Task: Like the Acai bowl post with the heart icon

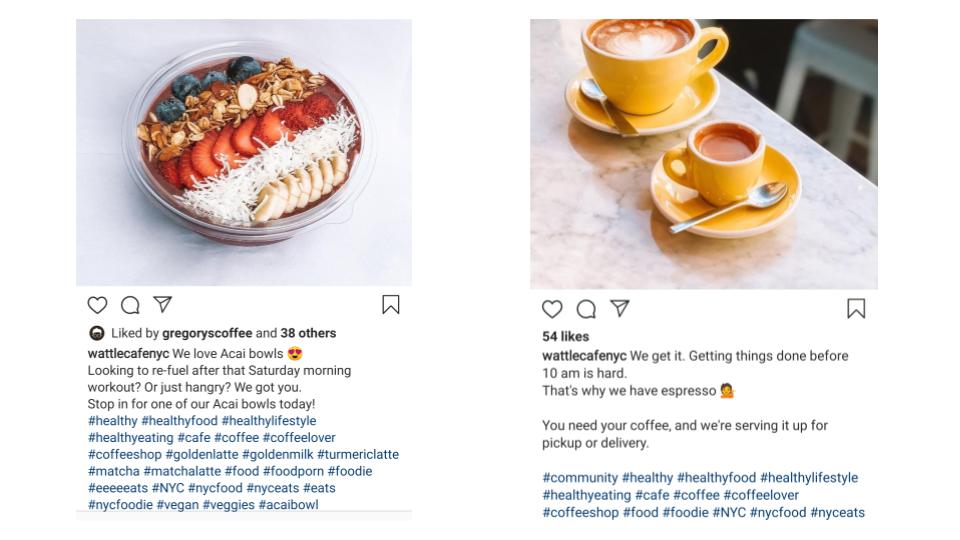Action: [97, 305]
